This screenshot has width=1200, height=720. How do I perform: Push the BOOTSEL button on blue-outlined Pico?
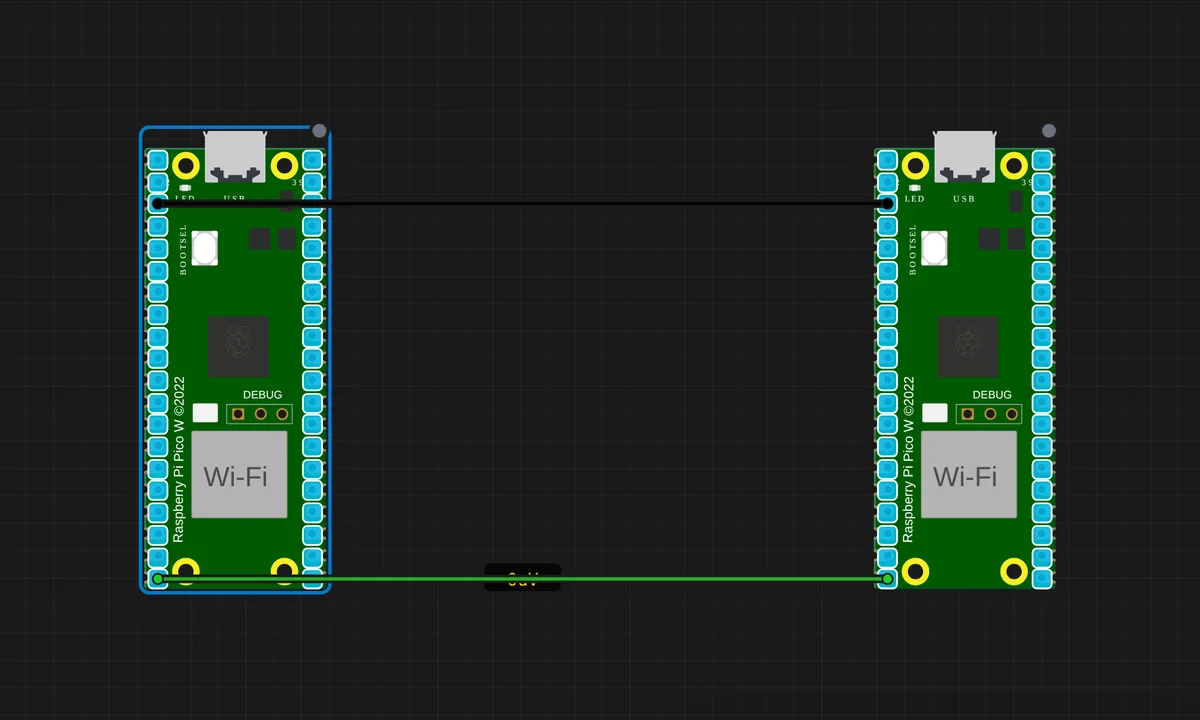(x=205, y=248)
